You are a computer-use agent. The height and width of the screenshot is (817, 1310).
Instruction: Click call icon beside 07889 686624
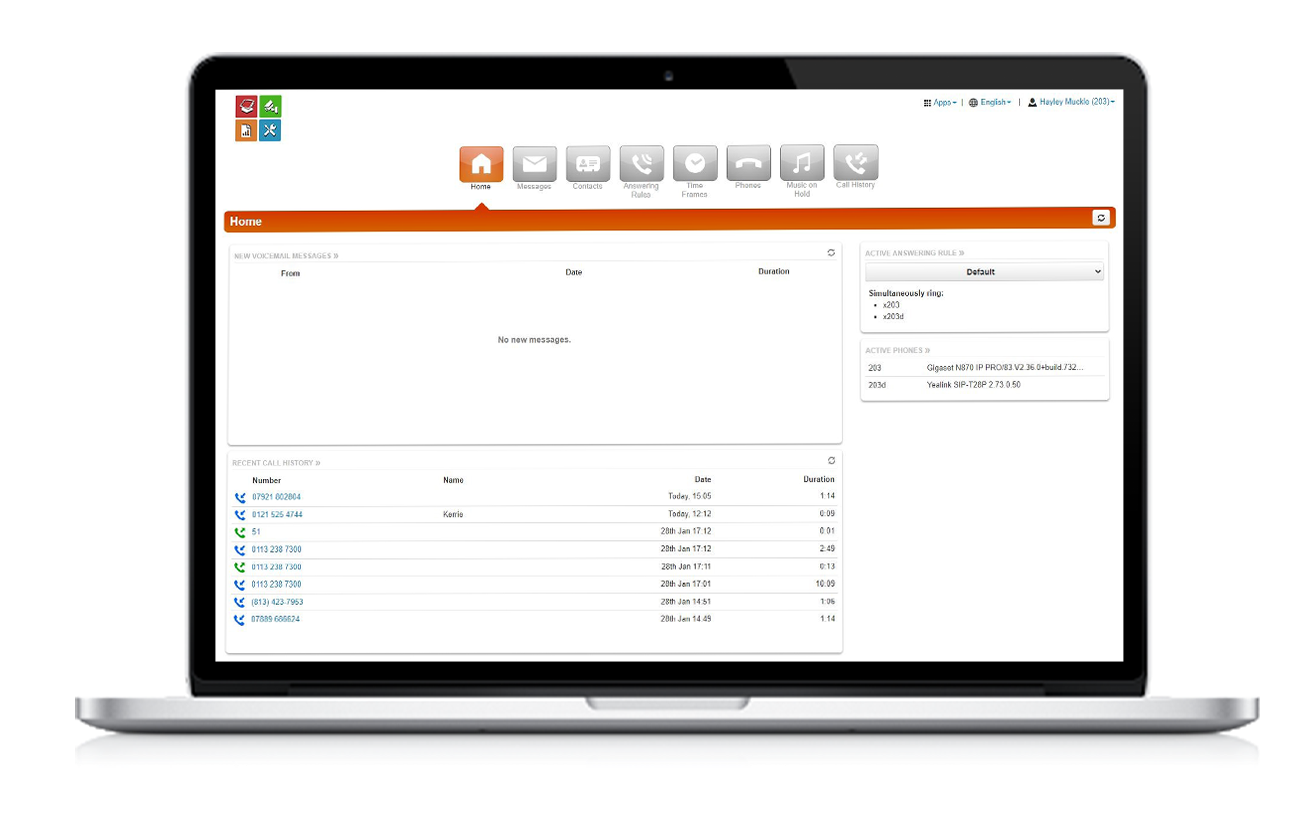[240, 620]
